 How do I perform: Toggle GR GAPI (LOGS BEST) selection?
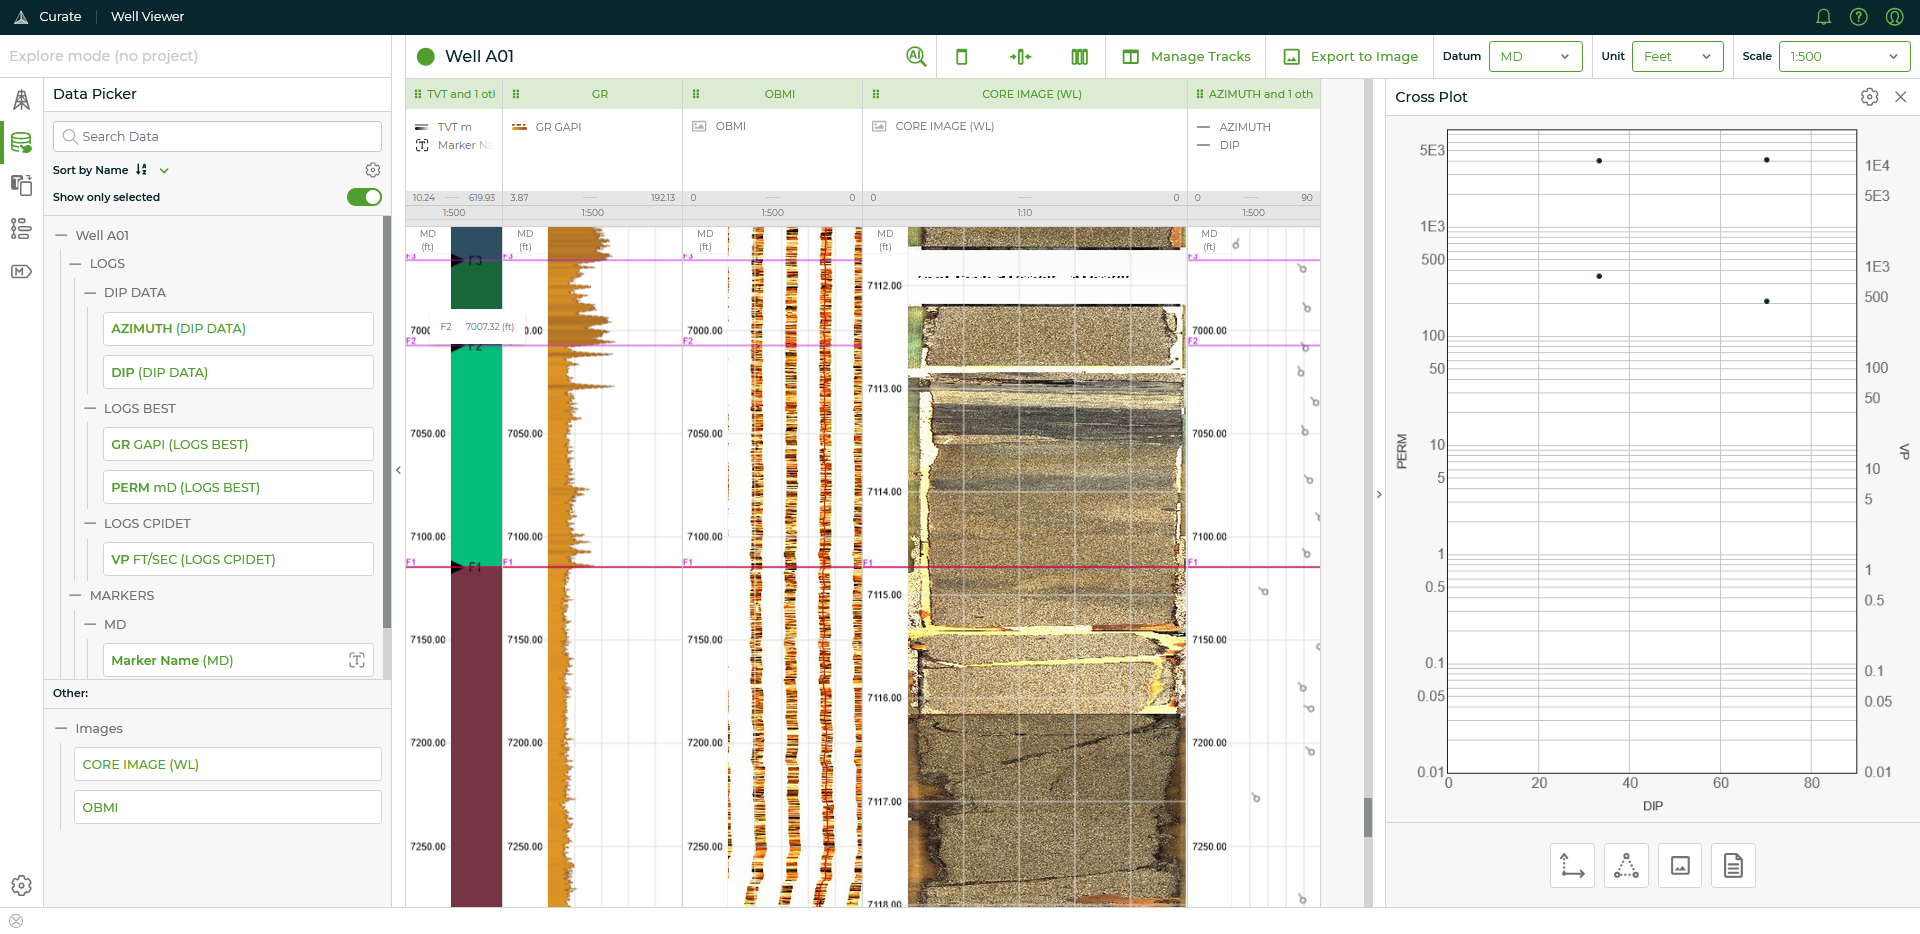tap(238, 444)
